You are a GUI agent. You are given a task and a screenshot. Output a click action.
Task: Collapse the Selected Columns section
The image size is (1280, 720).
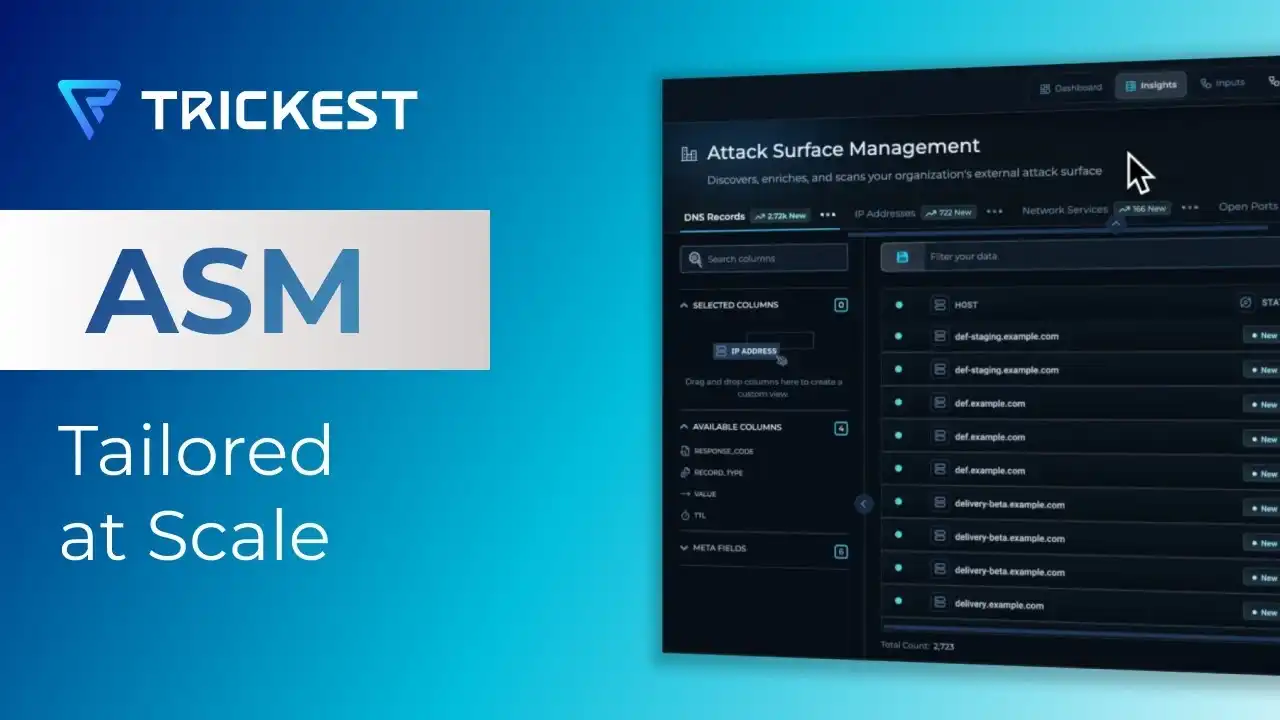(684, 305)
